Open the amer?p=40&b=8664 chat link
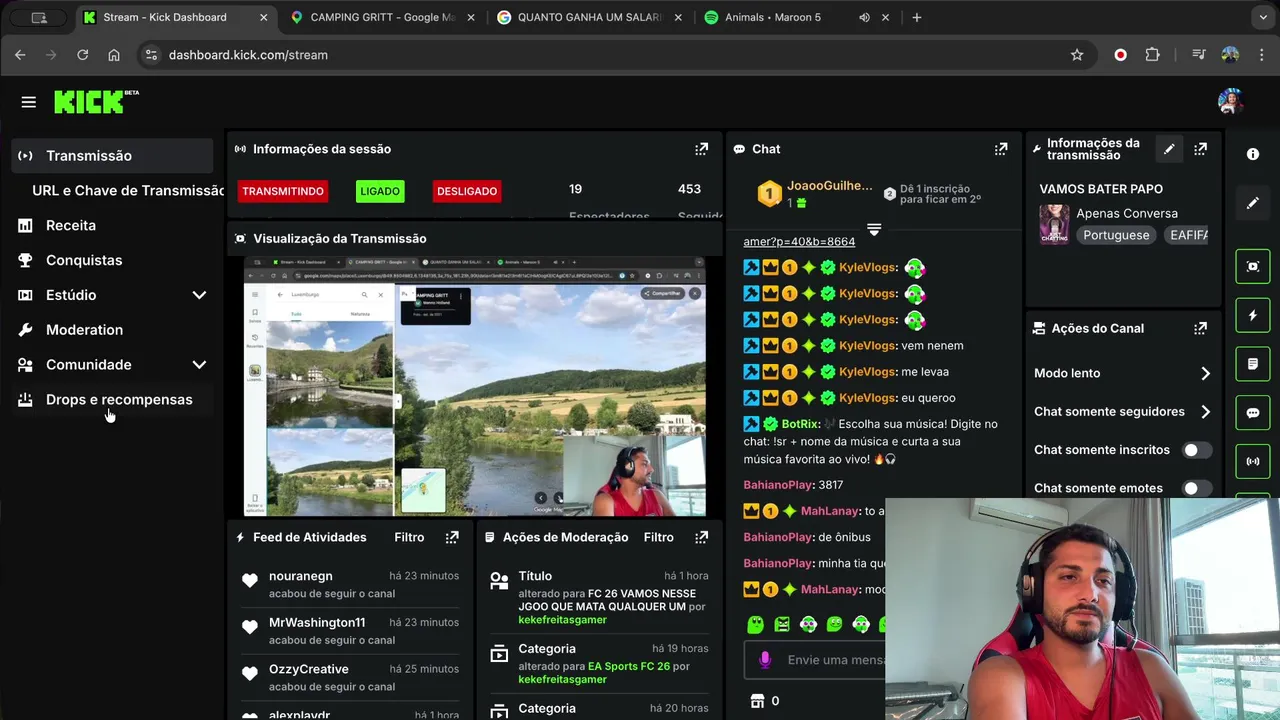This screenshot has height=720, width=1280. [x=799, y=242]
